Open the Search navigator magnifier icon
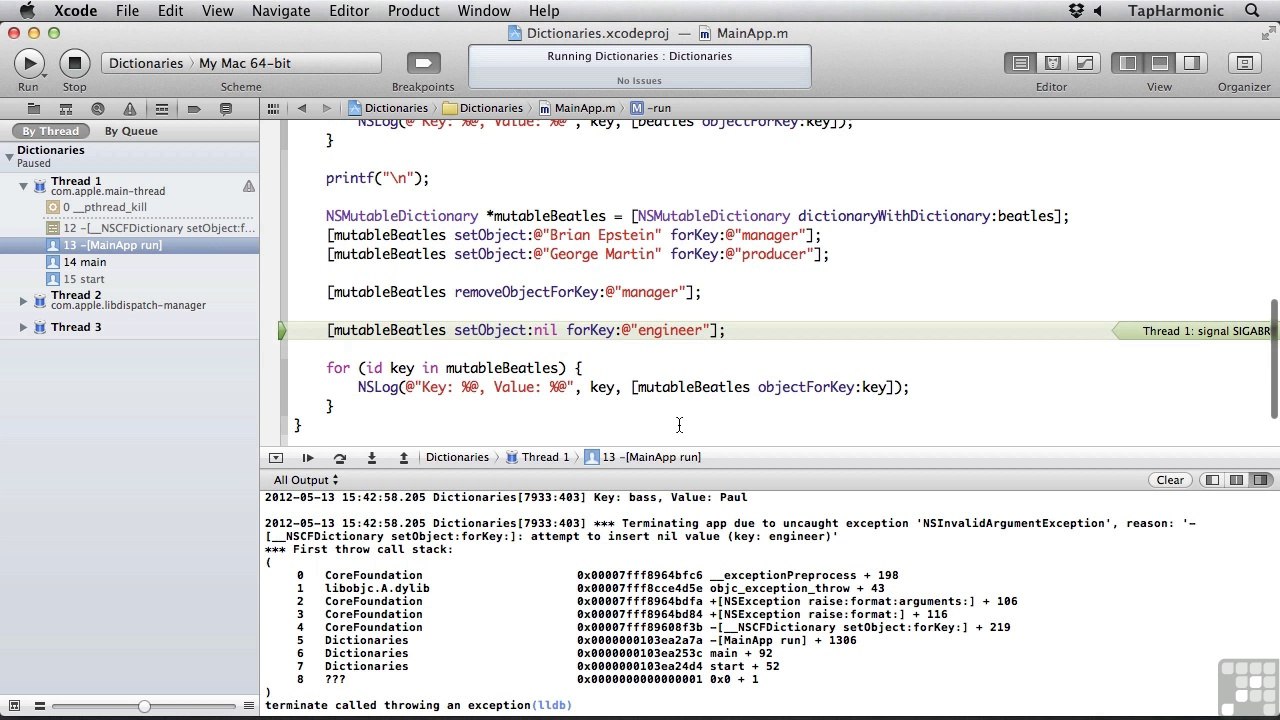Screen dimensions: 1280x720 pyautogui.click(x=97, y=109)
